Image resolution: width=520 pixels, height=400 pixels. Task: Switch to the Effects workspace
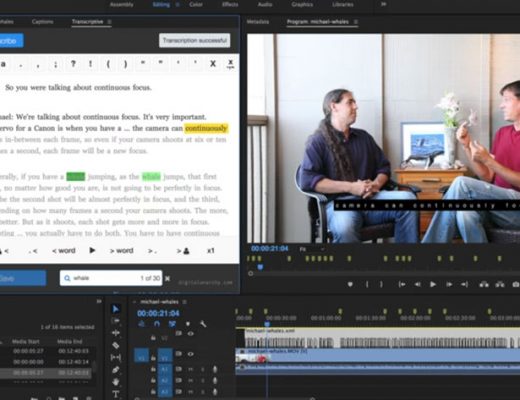[230, 4]
